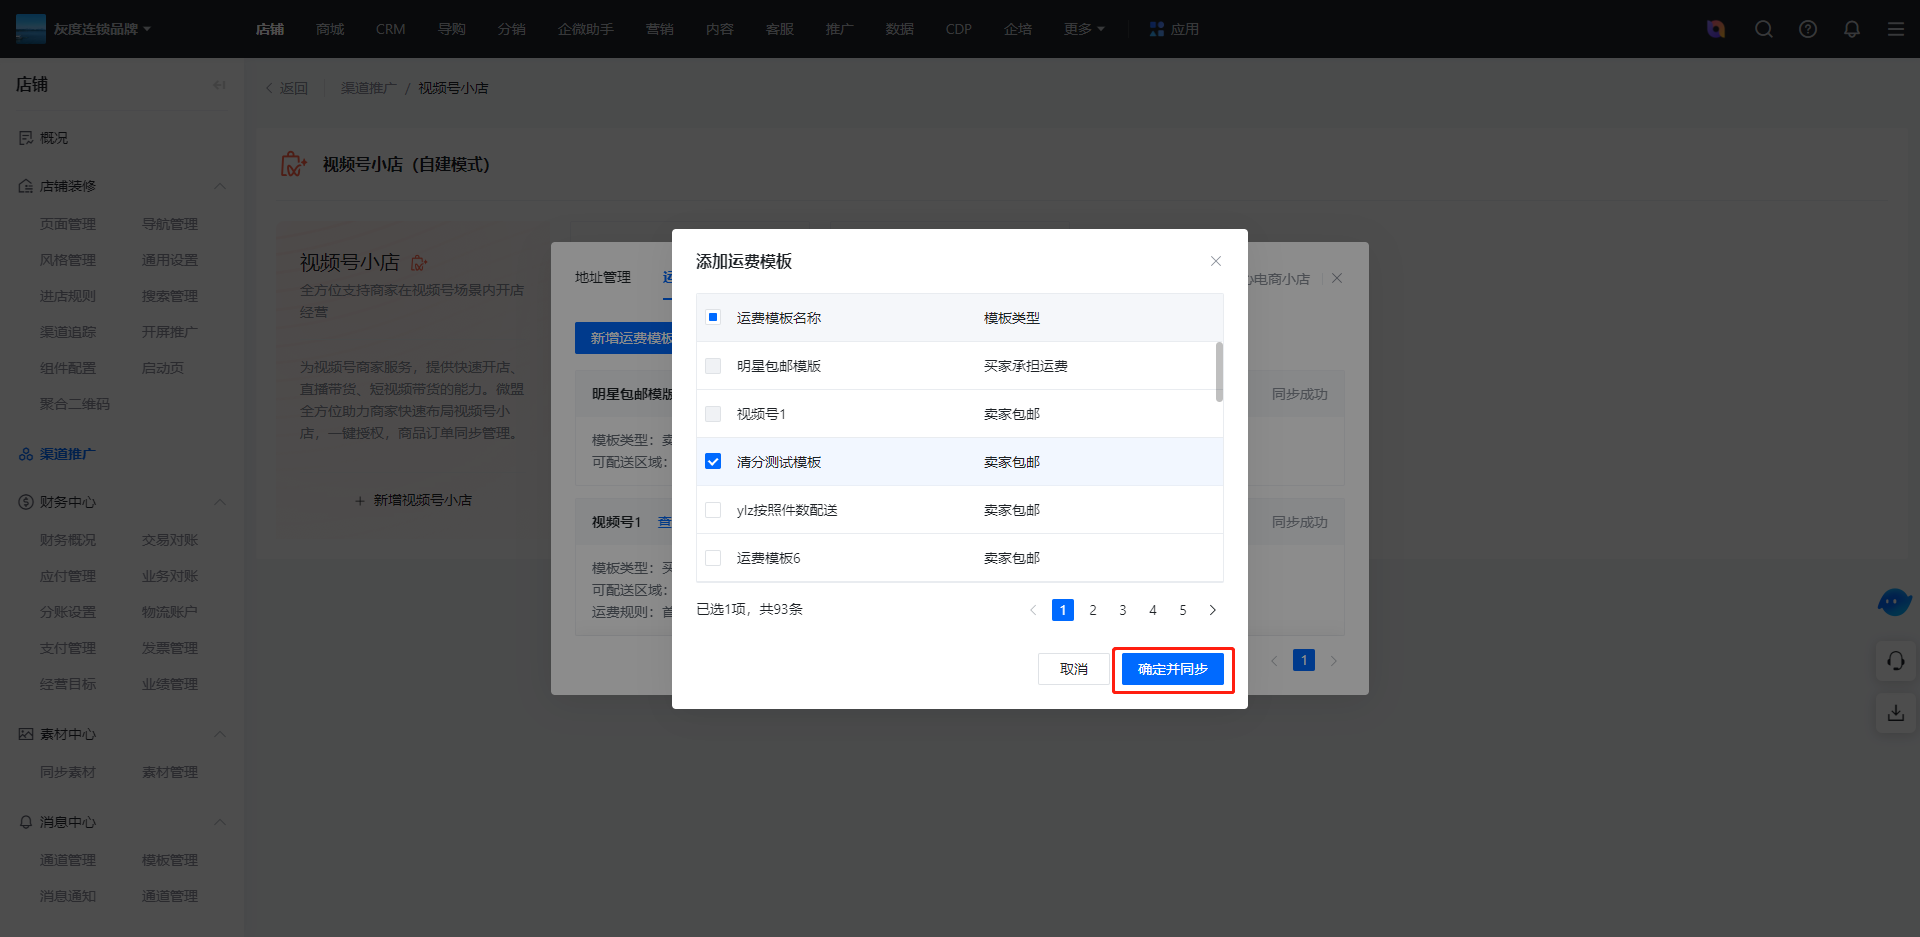Go to page 2 in dialog pagination
This screenshot has height=937, width=1920.
(x=1093, y=610)
